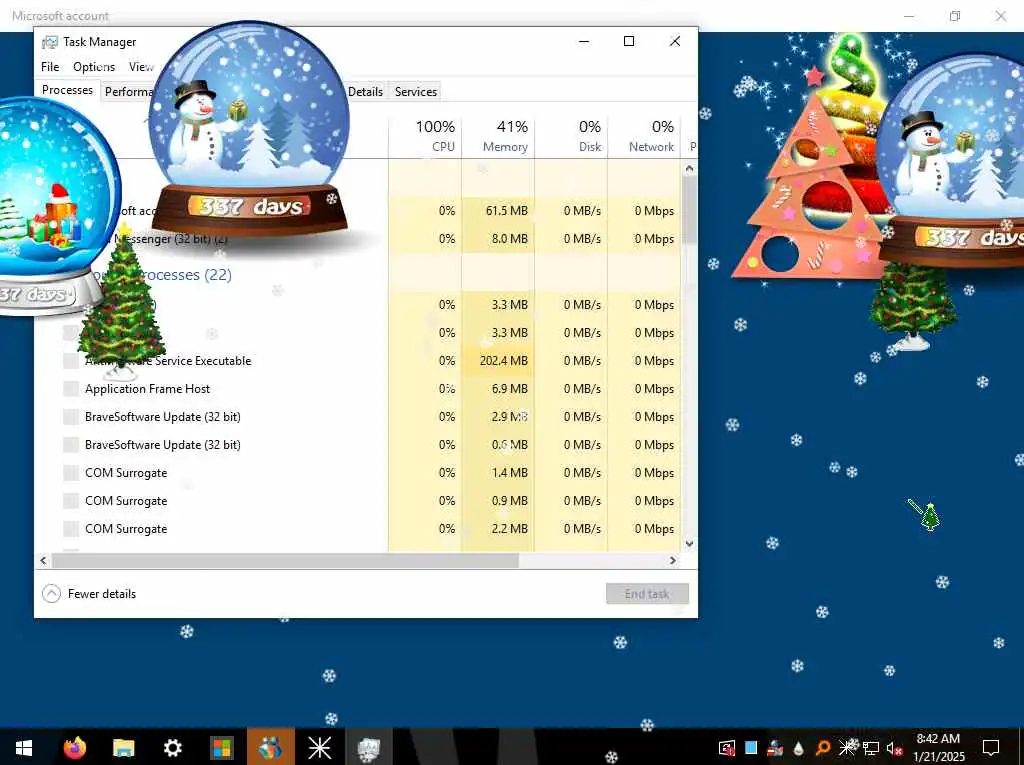Click the vertical scrollbar thumb

point(689,211)
